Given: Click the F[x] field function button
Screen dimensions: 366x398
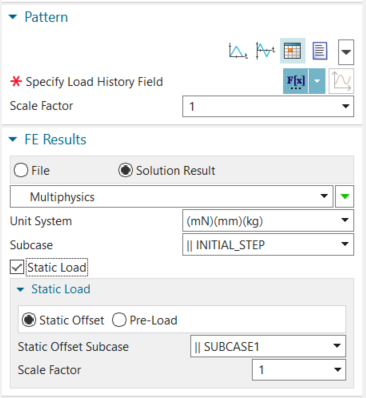Looking at the screenshot, I should tap(296, 81).
